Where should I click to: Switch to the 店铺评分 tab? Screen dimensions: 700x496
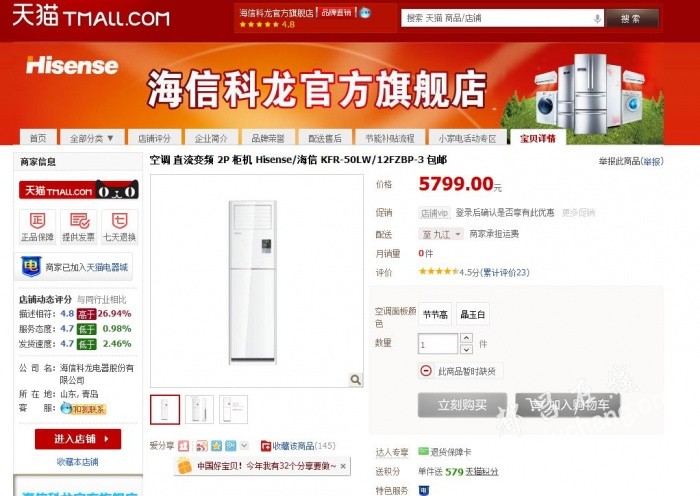(154, 138)
